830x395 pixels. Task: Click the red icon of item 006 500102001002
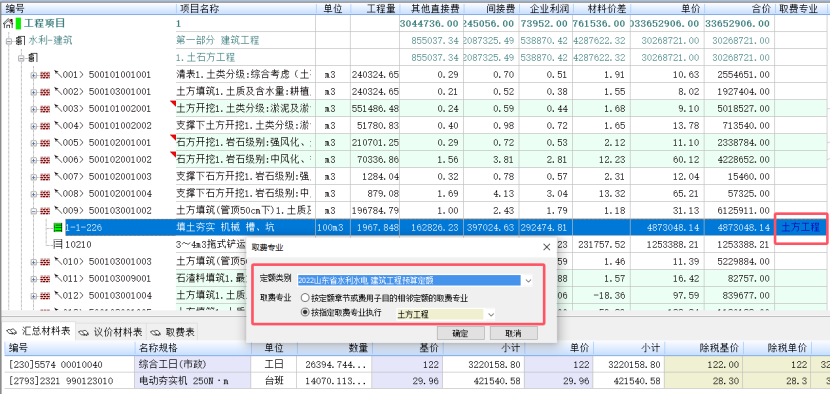(x=45, y=160)
